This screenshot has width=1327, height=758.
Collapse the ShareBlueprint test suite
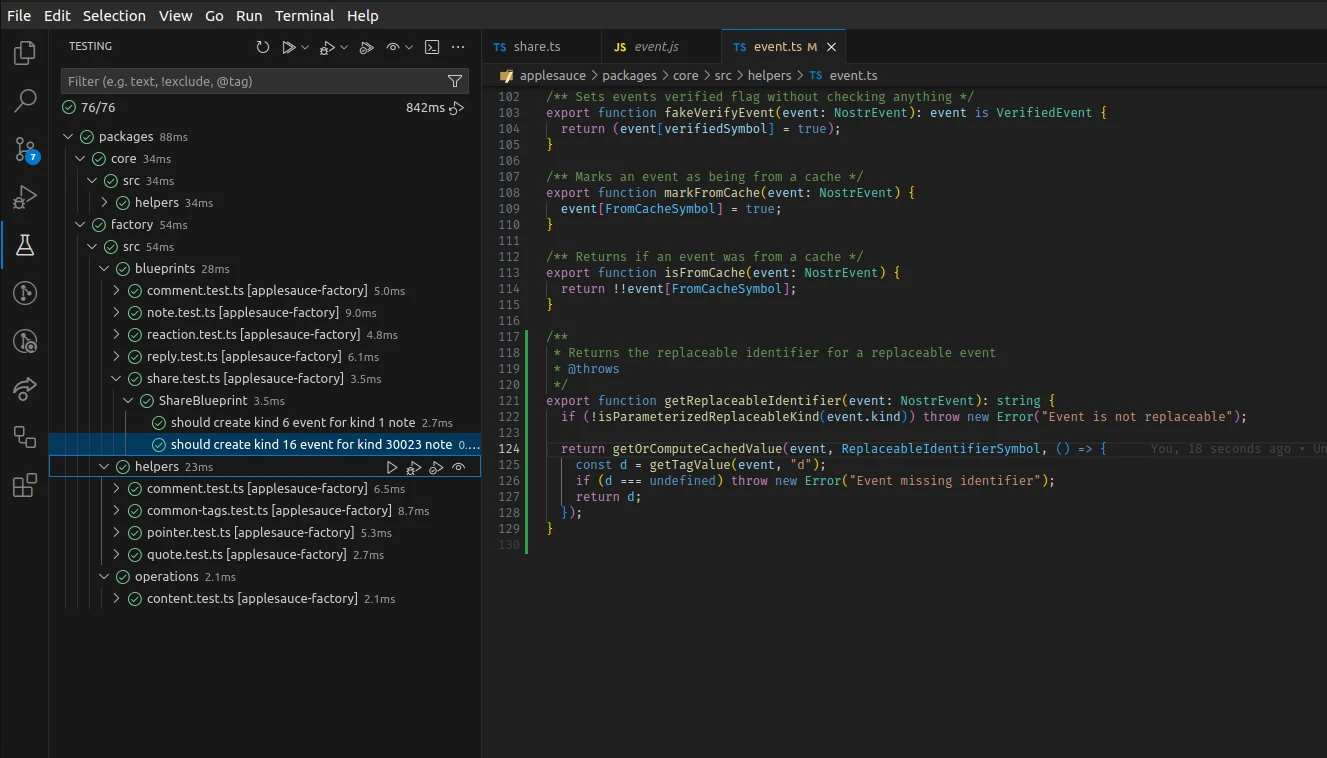click(x=128, y=401)
